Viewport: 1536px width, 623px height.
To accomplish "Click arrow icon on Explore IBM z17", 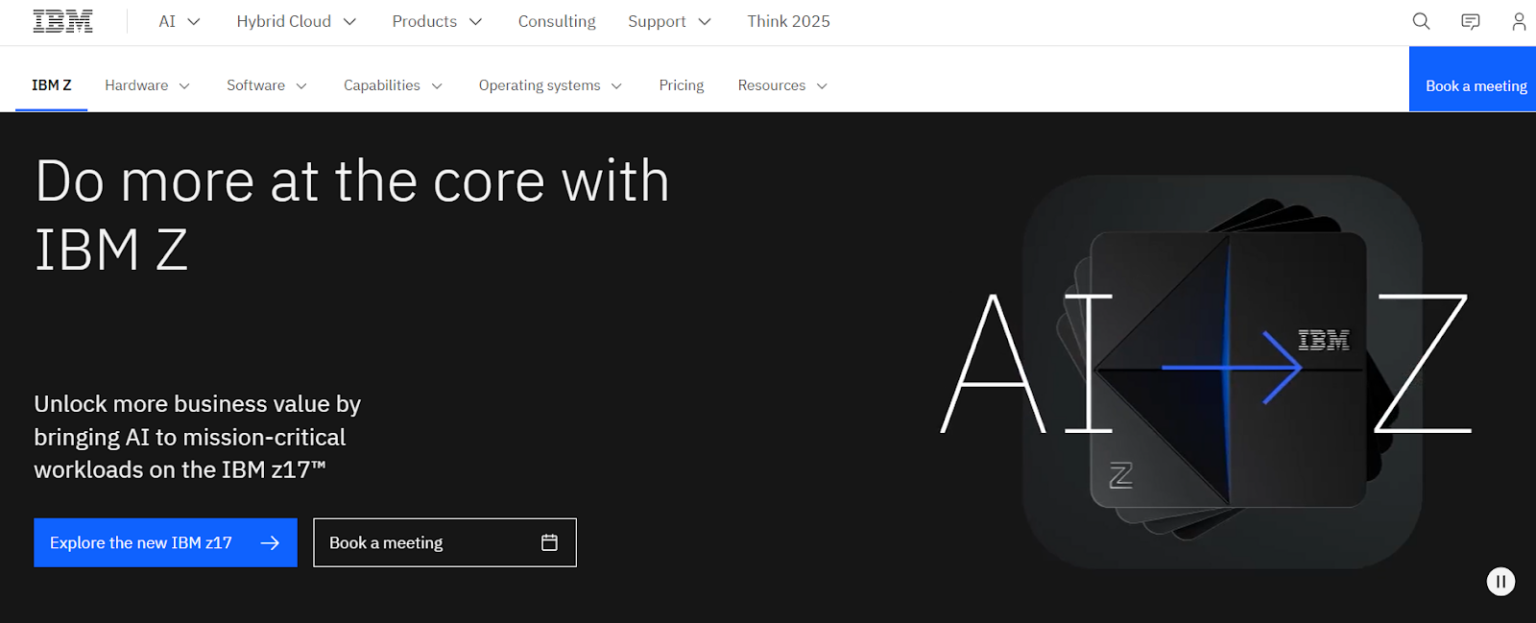I will click(269, 542).
